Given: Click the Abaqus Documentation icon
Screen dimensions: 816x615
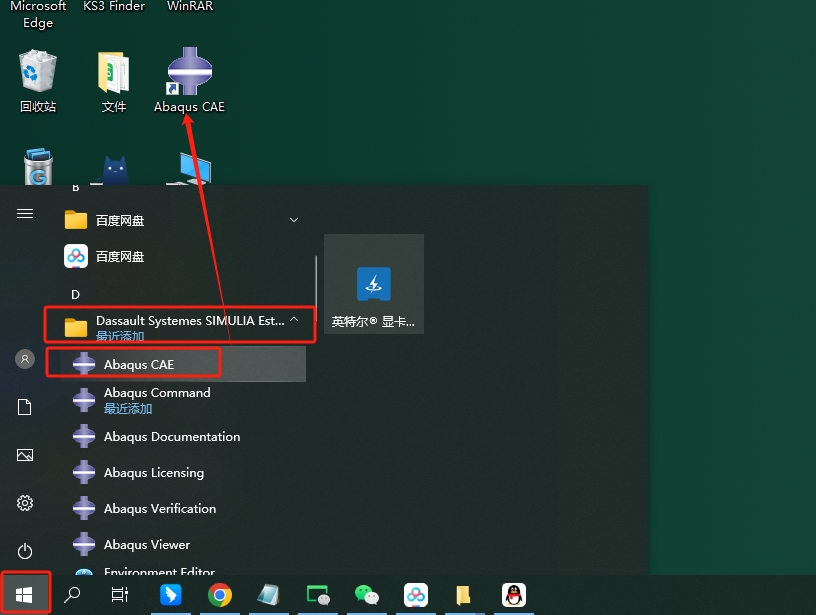Looking at the screenshot, I should [x=85, y=437].
